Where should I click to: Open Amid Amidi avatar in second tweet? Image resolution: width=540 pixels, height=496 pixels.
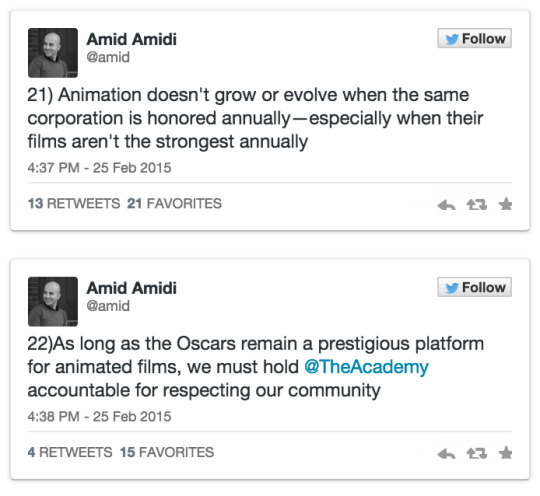point(53,302)
